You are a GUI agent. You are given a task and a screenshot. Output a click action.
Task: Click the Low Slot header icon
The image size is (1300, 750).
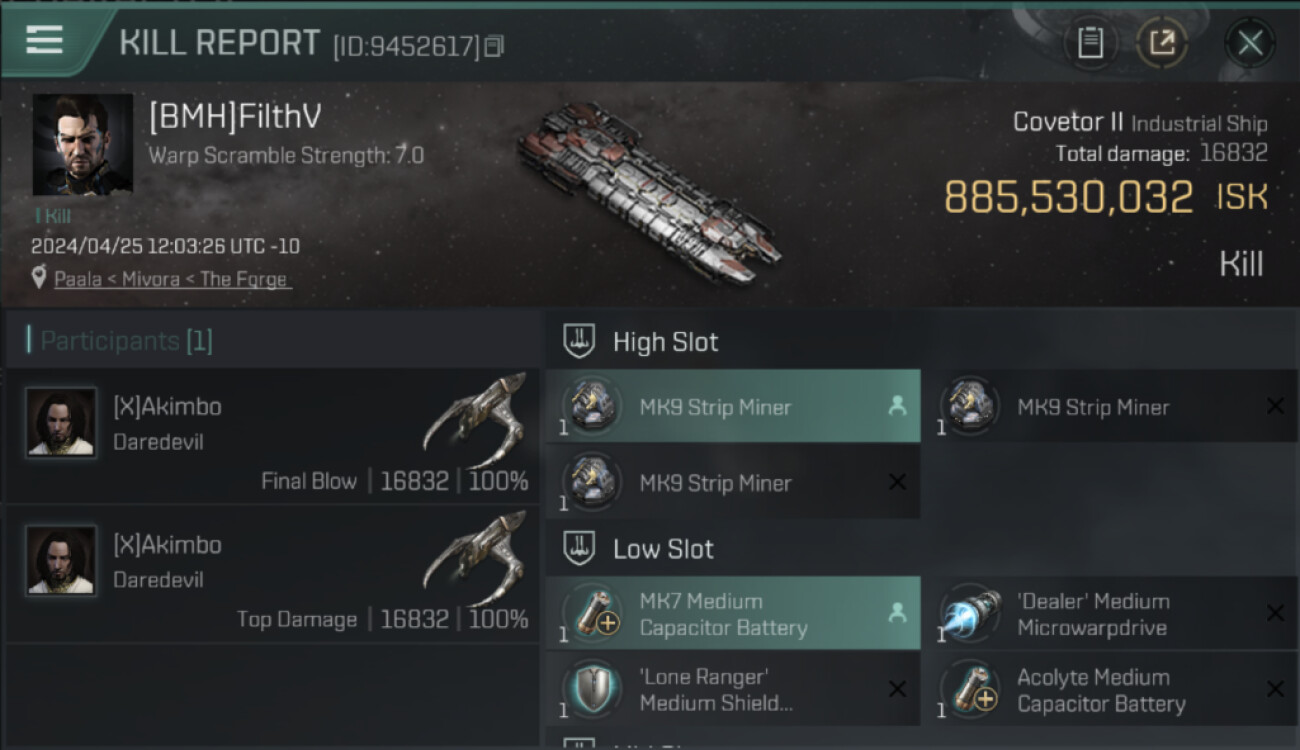coord(580,548)
